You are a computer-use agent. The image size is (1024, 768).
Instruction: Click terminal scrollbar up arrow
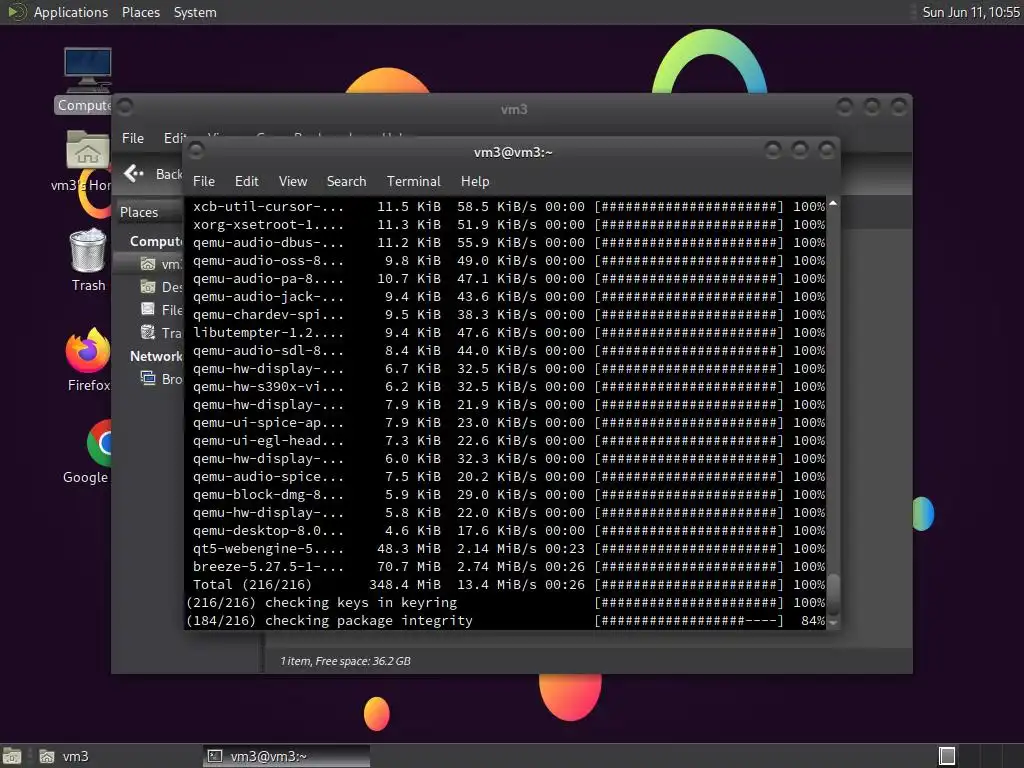[x=833, y=204]
